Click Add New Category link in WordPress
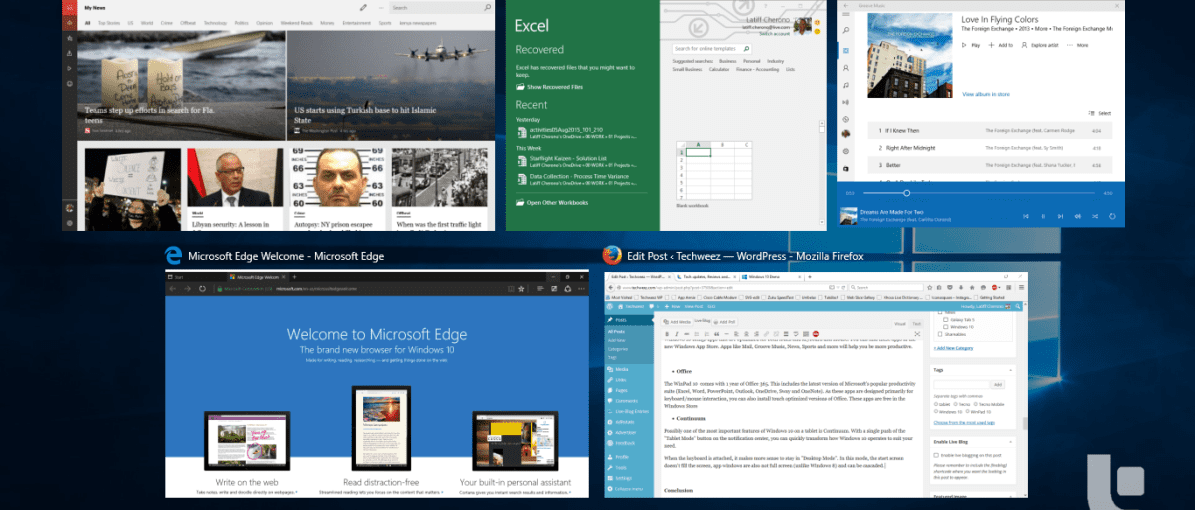Image resolution: width=1195 pixels, height=510 pixels. (x=954, y=348)
